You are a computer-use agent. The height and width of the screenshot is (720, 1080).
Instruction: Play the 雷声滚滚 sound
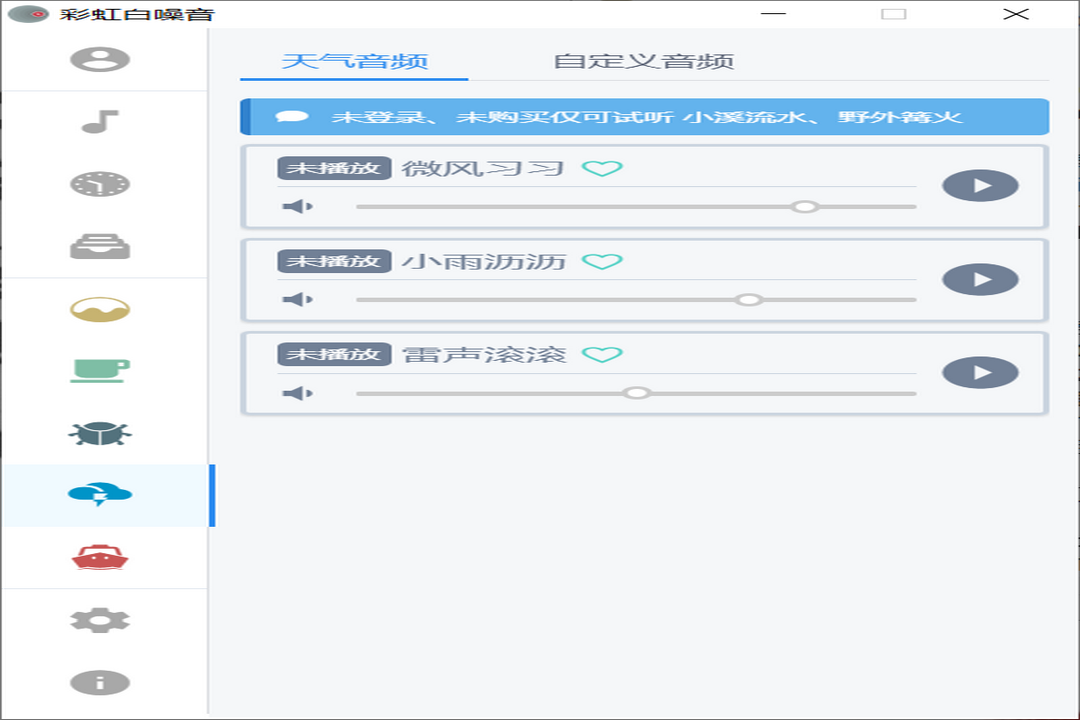981,373
